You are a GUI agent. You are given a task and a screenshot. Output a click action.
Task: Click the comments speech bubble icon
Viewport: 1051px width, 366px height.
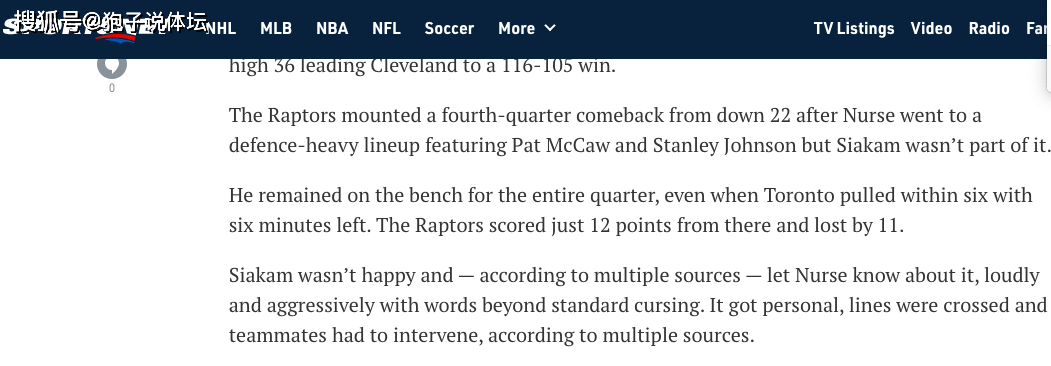pyautogui.click(x=112, y=66)
